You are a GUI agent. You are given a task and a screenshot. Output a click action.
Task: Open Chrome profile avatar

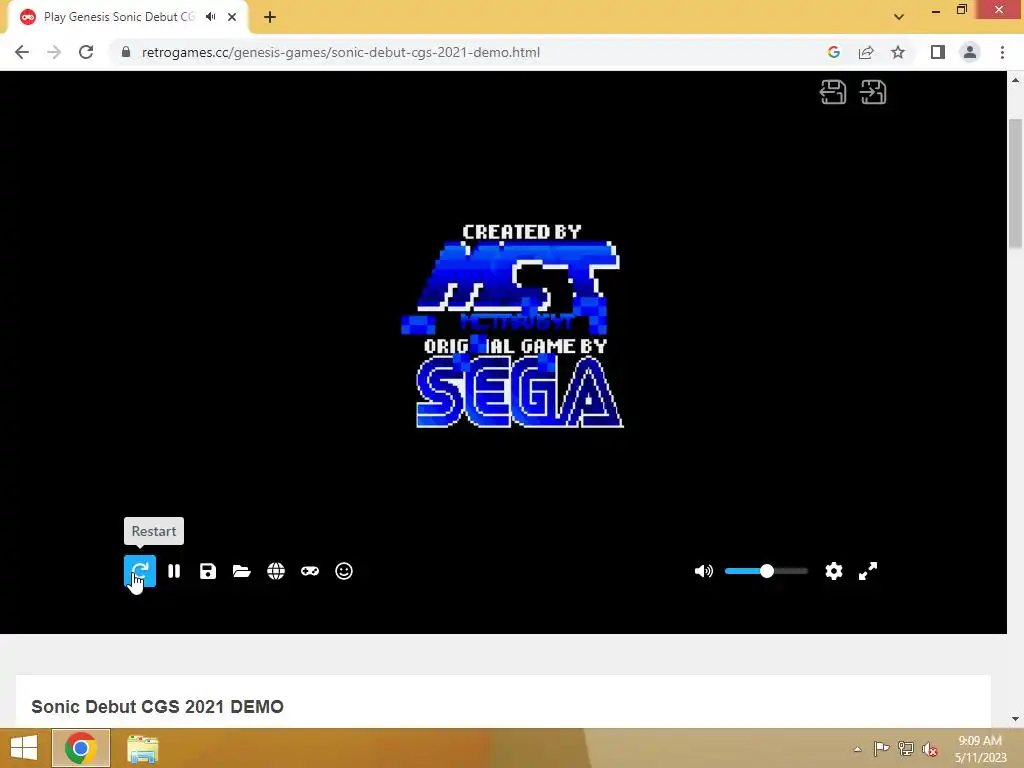tap(970, 52)
